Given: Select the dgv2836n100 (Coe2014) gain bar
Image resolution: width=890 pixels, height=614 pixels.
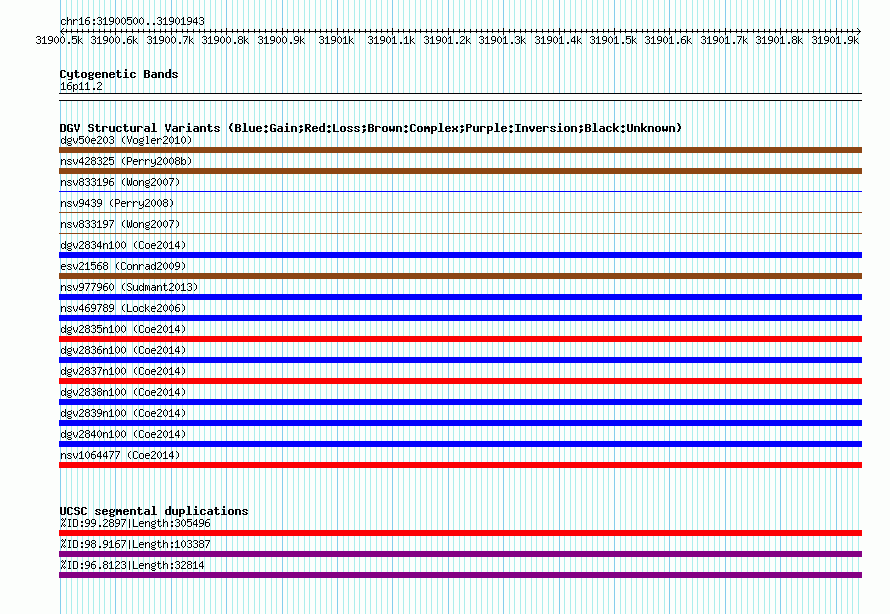Looking at the screenshot, I should point(460,360).
